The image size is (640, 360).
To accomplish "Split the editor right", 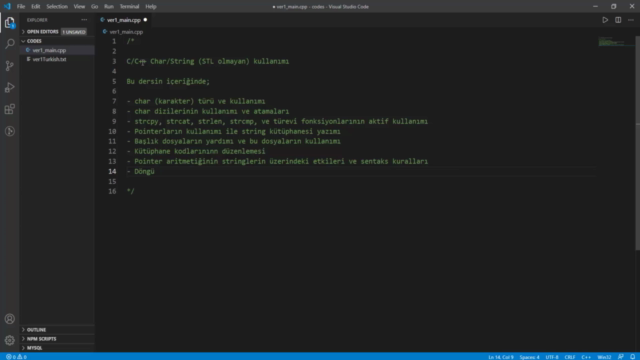I will tap(618, 20).
